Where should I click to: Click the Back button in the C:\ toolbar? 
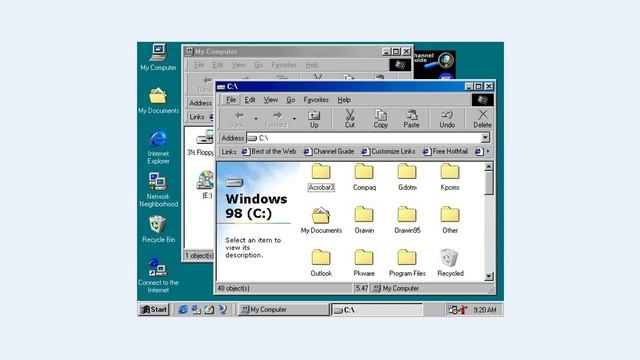[238, 119]
